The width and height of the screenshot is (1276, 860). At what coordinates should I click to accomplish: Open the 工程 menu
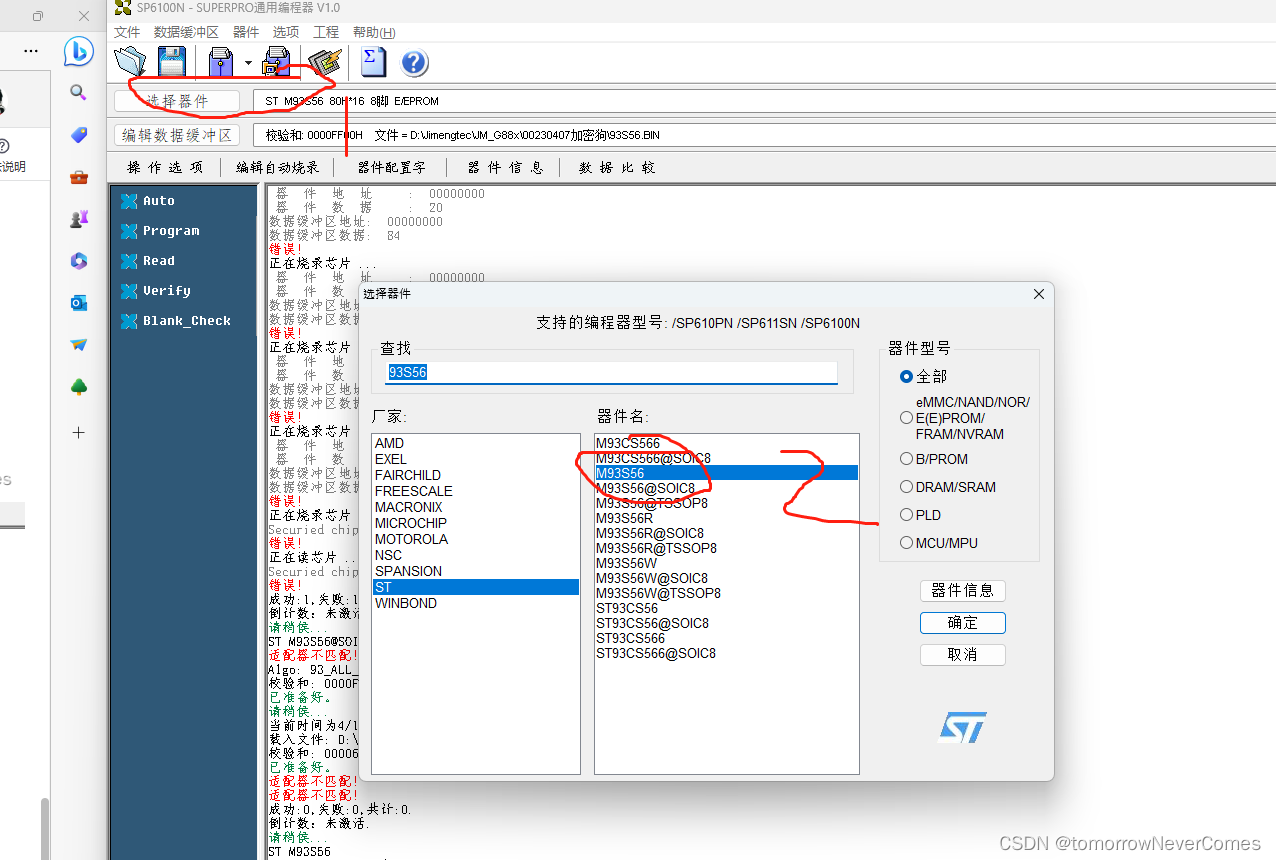pos(326,32)
